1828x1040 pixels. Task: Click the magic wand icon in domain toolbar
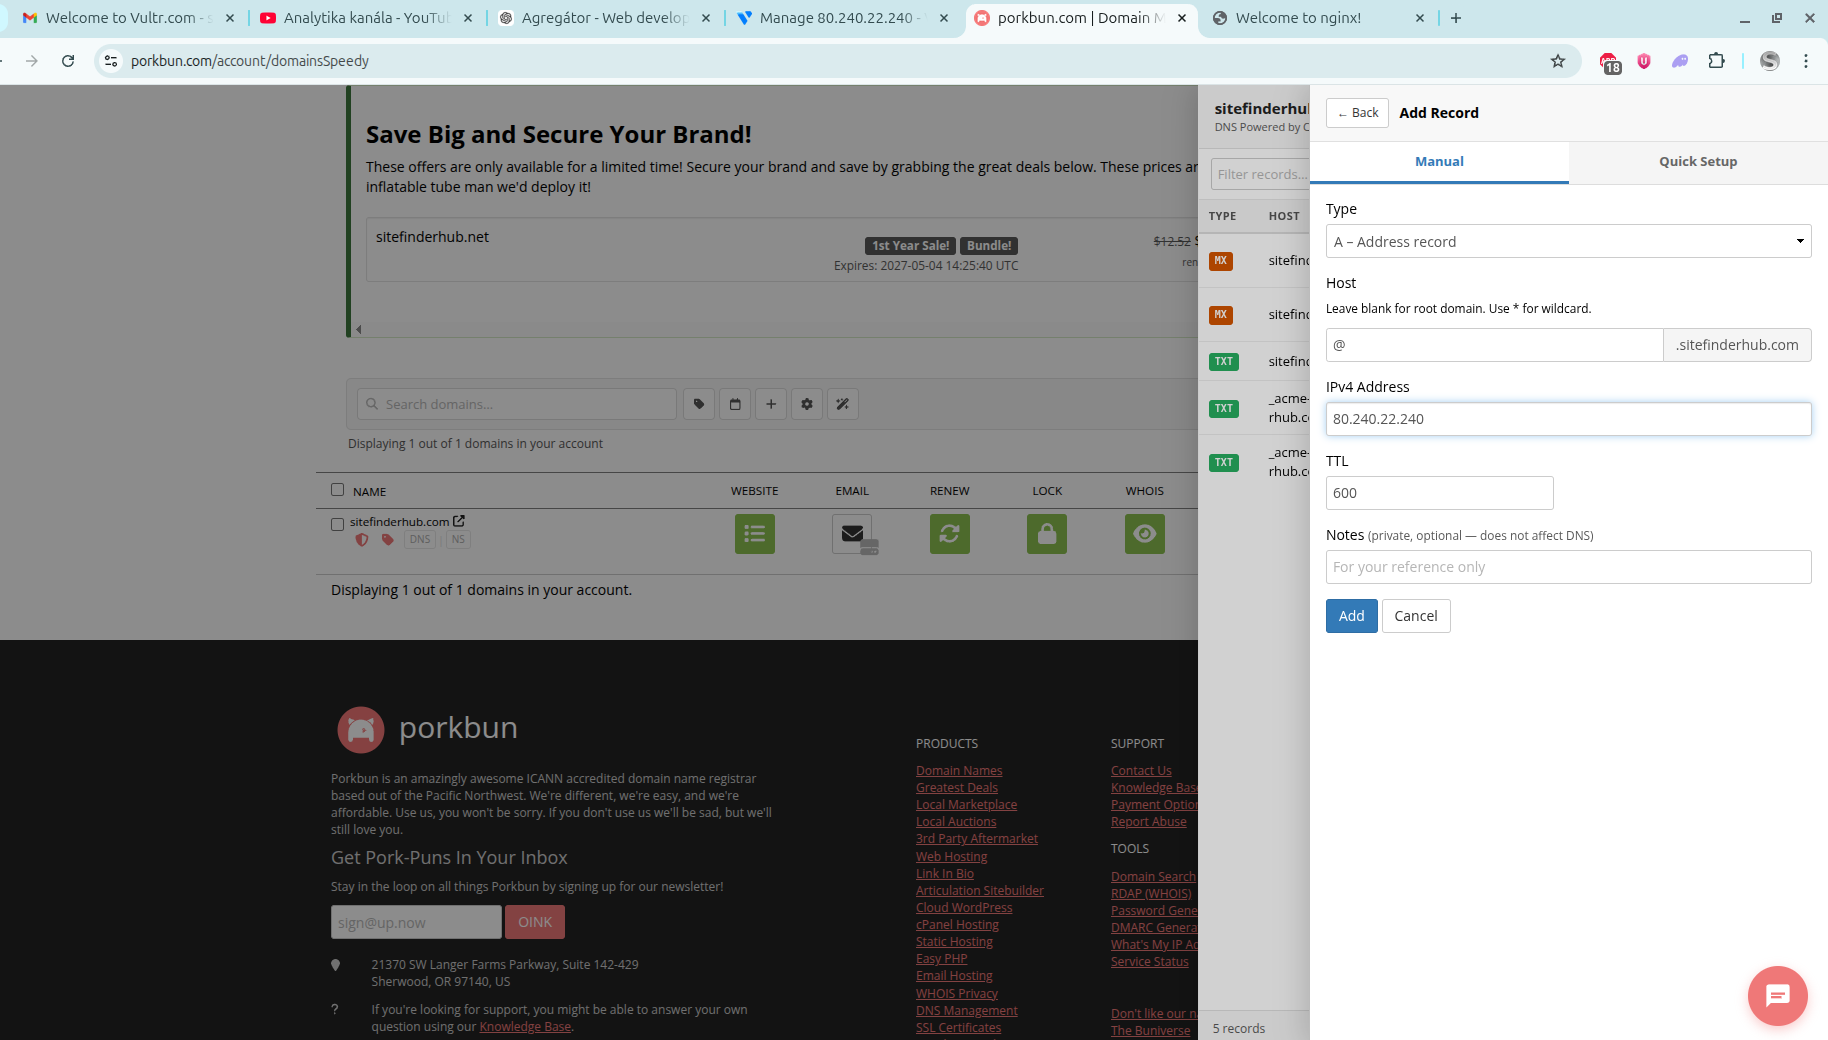pos(843,404)
